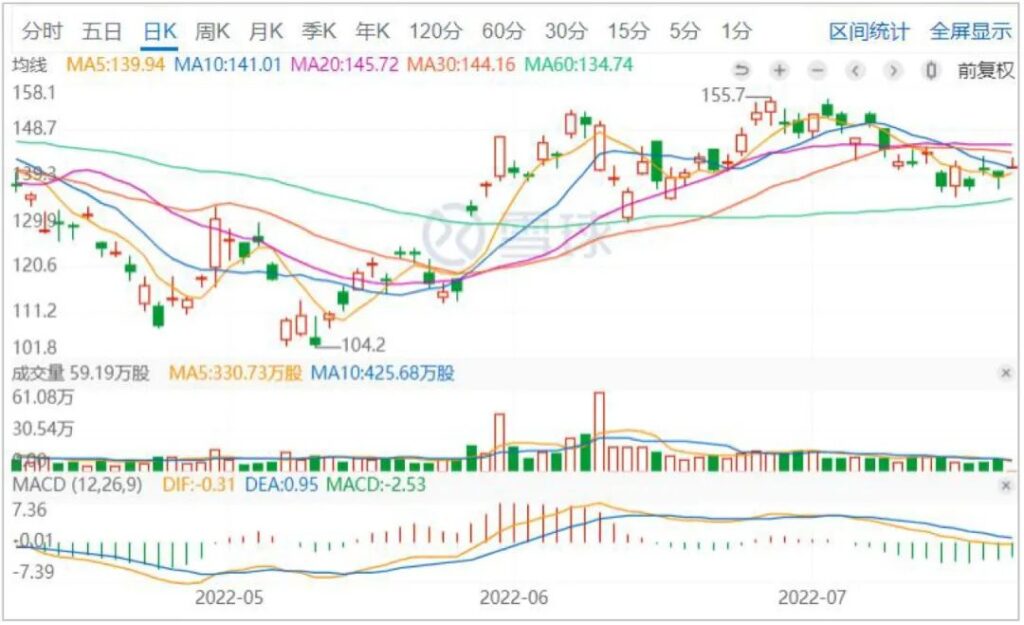
Task: Toggle the MA5 moving average label
Action: tap(115, 65)
